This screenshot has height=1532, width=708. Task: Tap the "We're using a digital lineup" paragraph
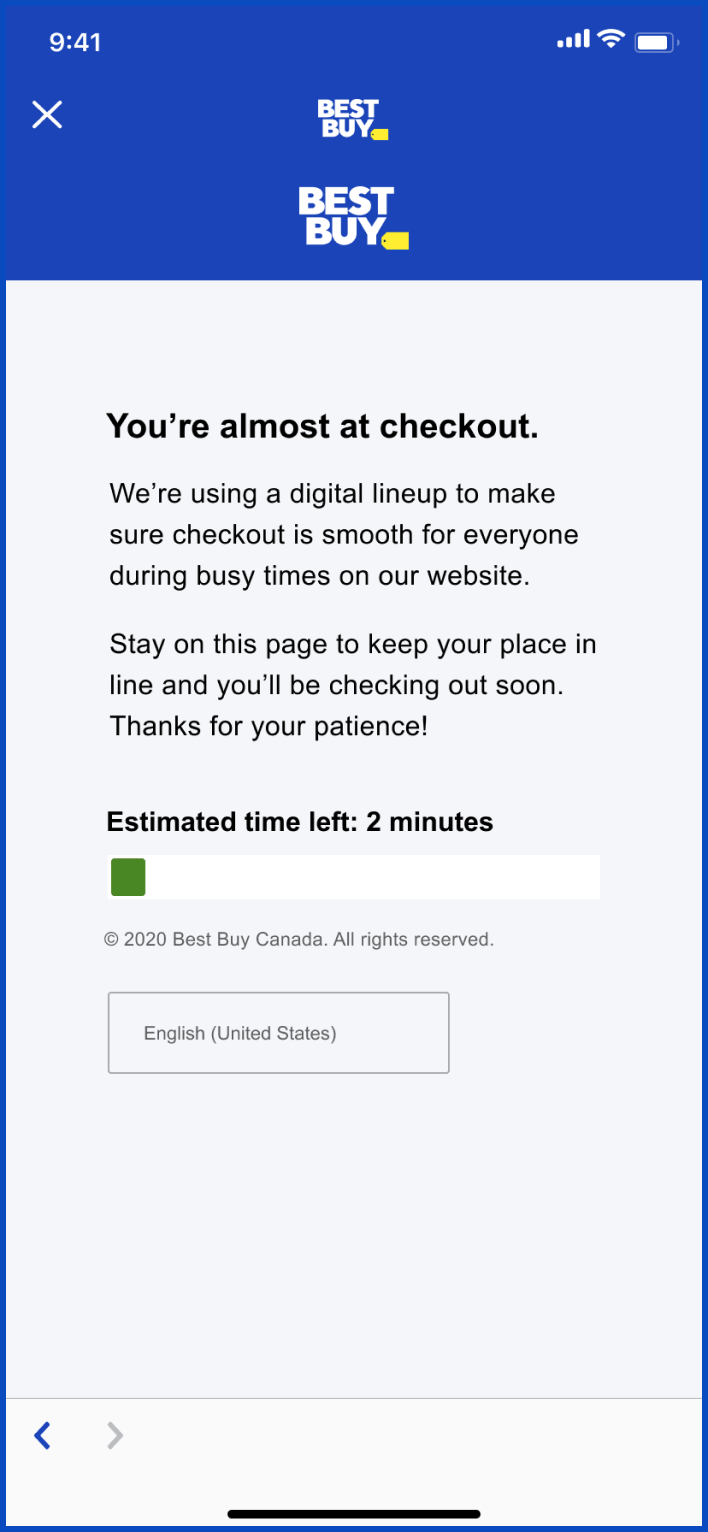click(344, 534)
